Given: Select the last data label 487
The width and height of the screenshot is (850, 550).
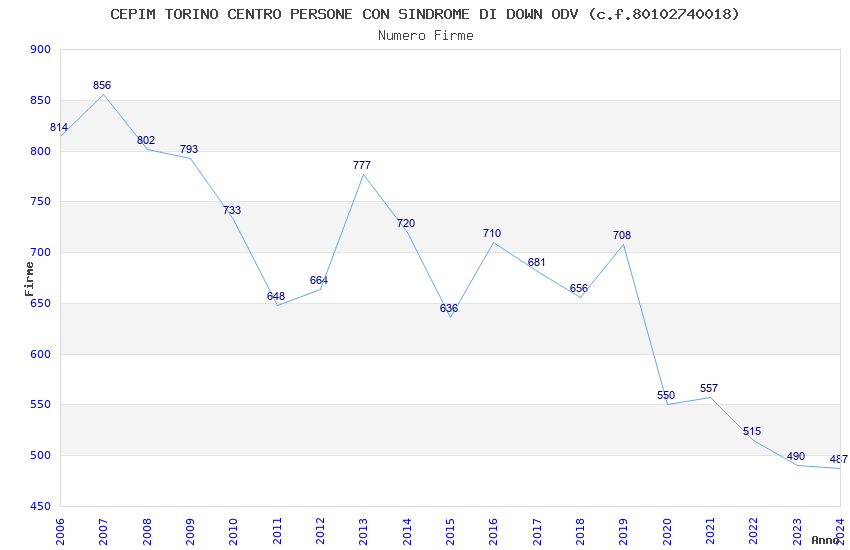Looking at the screenshot, I should point(839,460).
